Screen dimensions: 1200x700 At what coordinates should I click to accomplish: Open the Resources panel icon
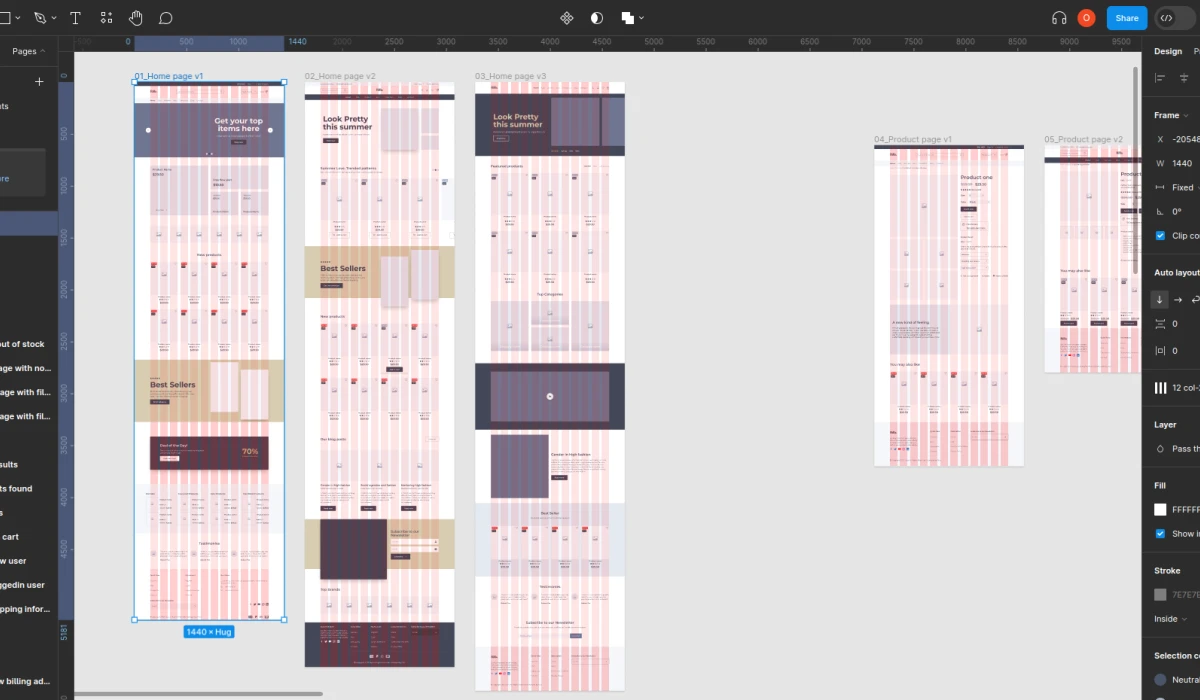click(x=105, y=17)
